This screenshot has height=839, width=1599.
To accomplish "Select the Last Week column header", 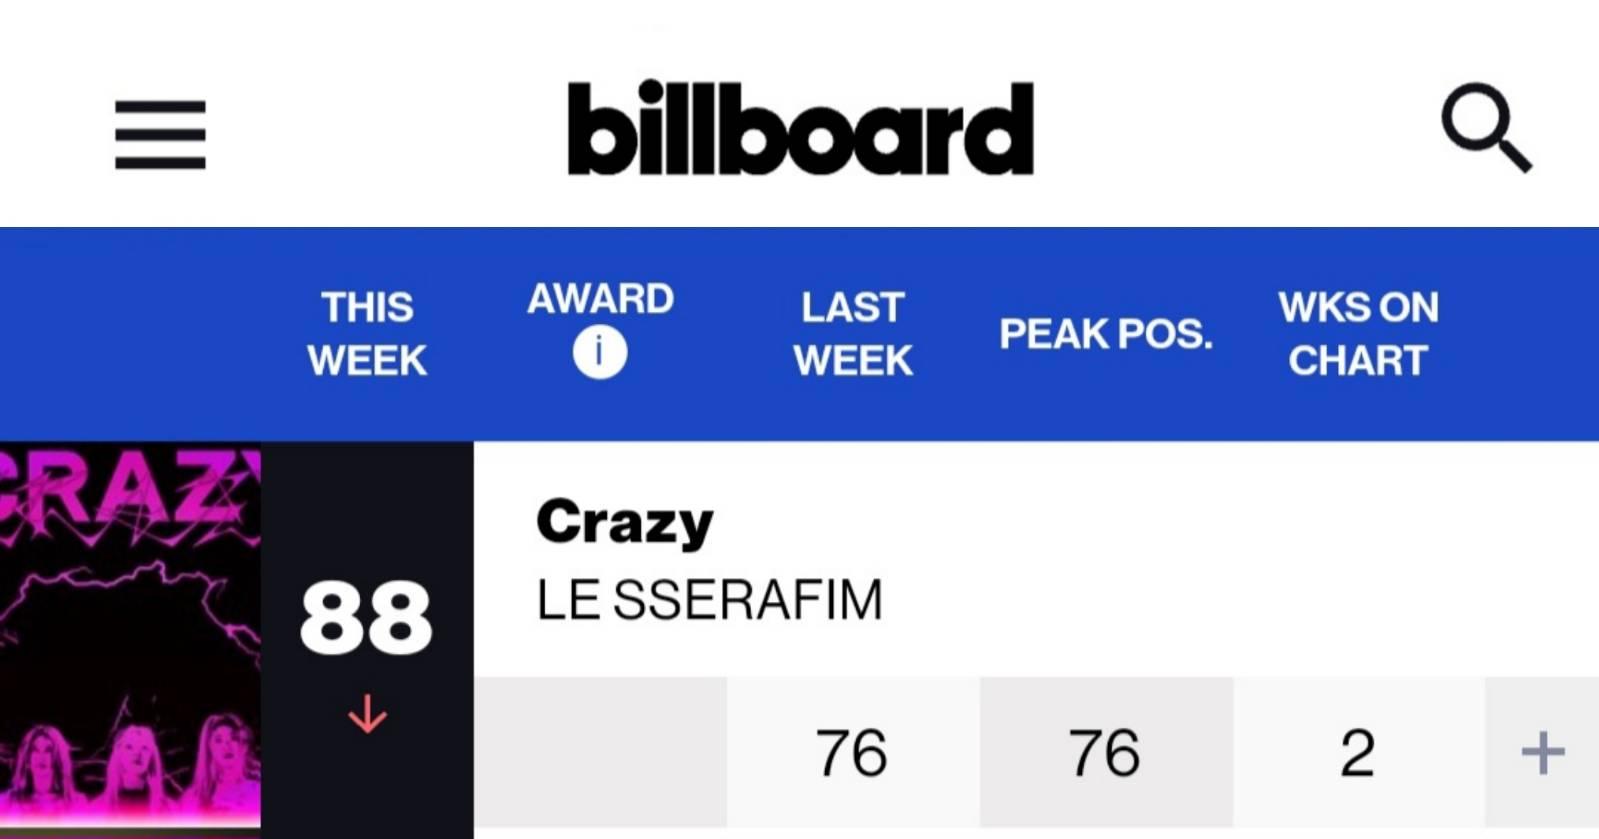I will [853, 333].
